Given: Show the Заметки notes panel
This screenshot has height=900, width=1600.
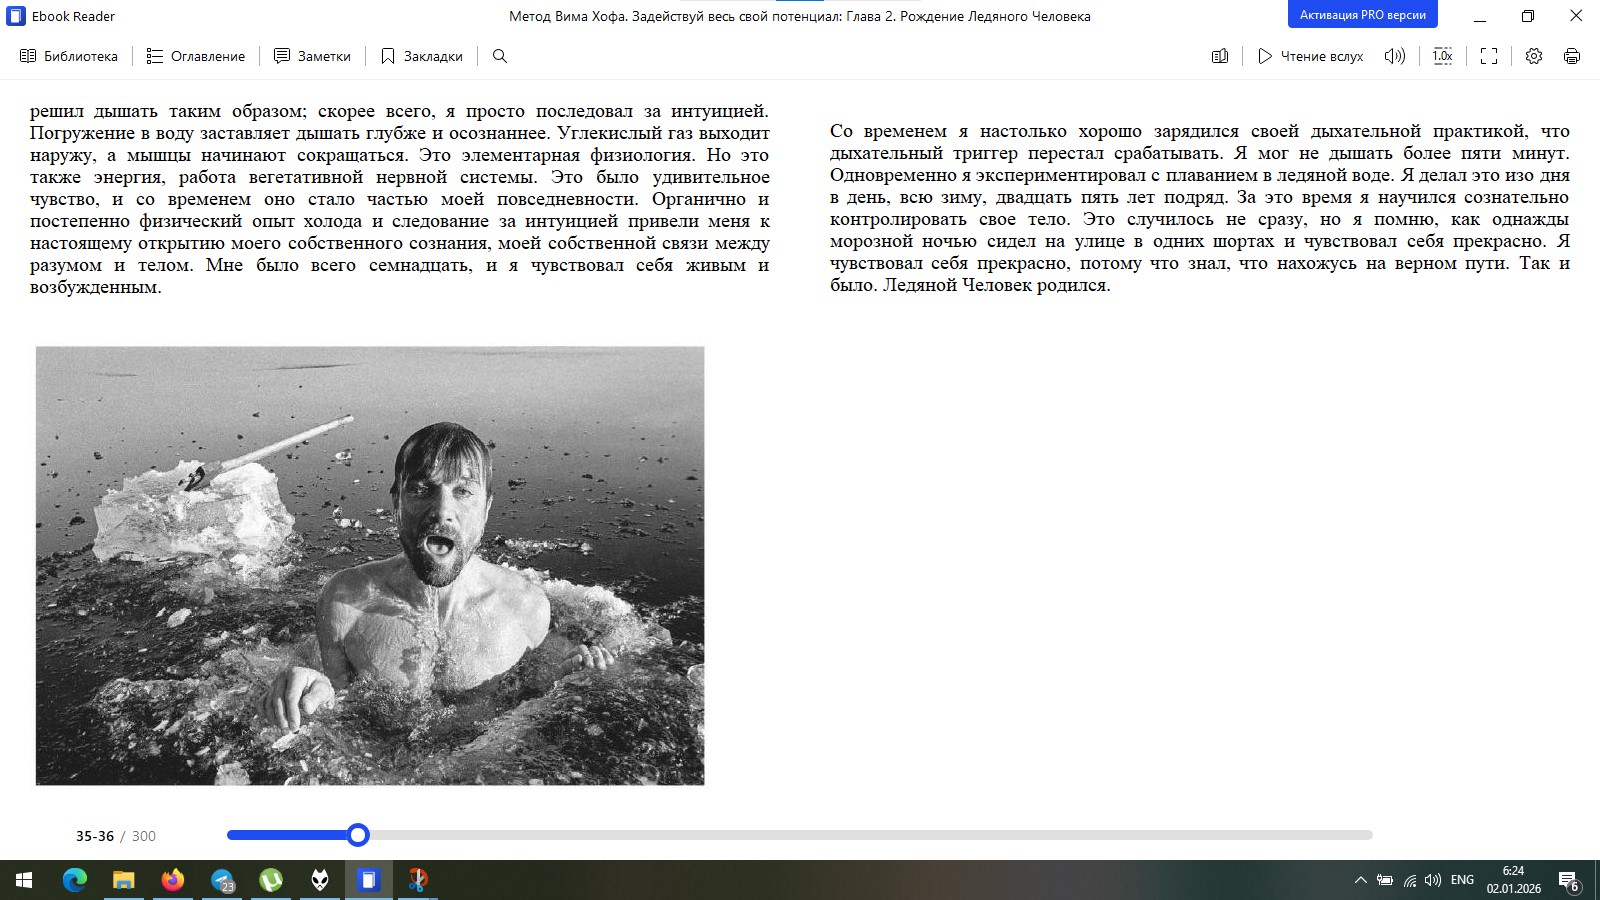Looking at the screenshot, I should click(x=313, y=56).
